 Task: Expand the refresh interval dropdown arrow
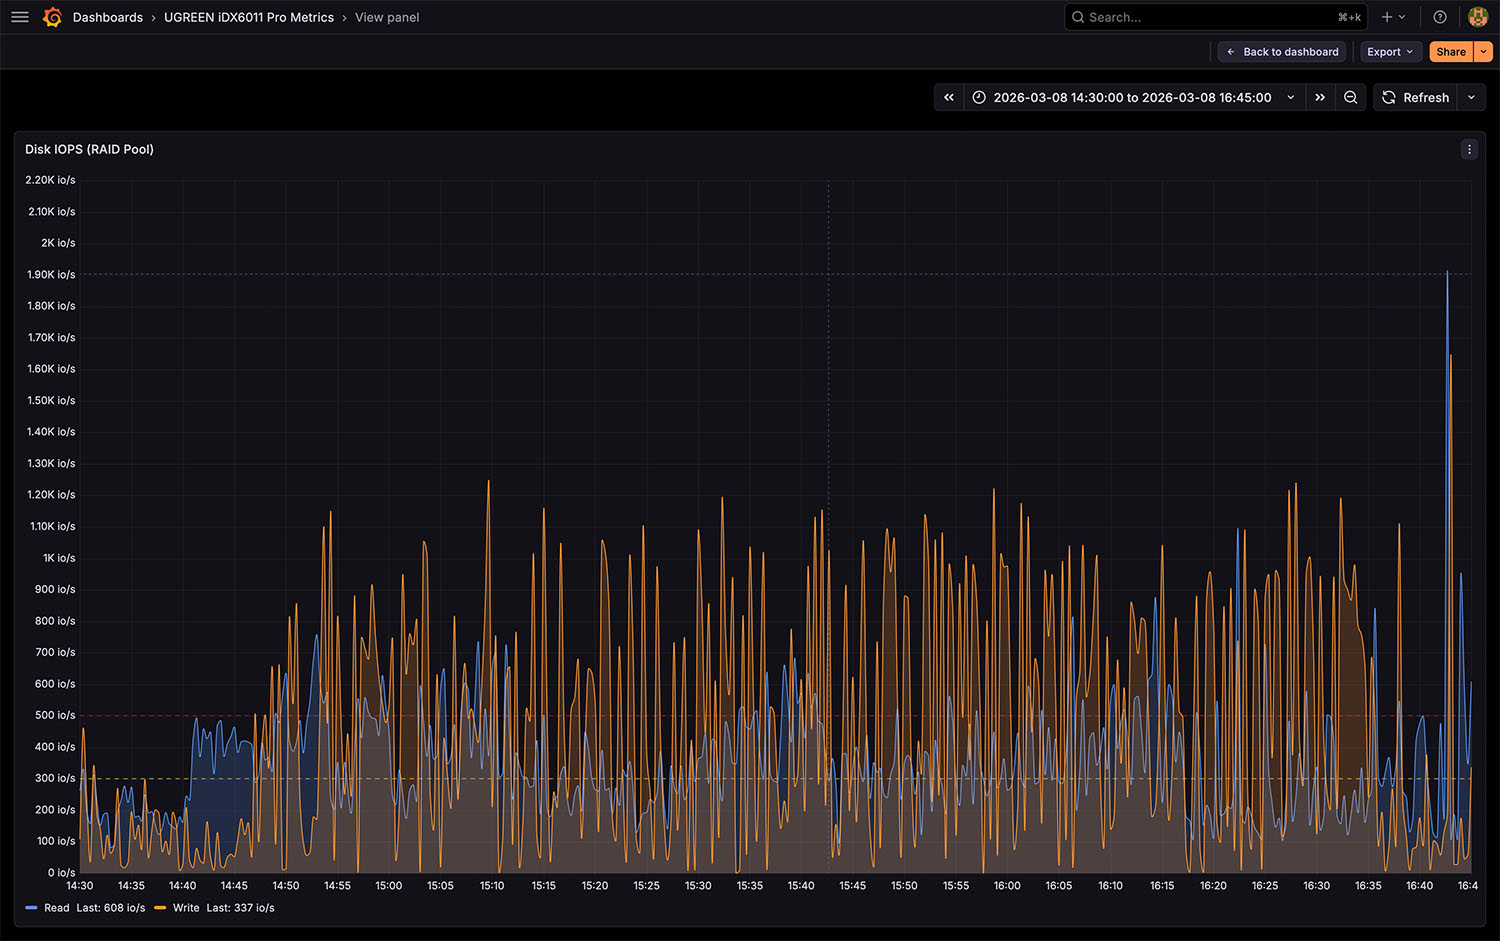tap(1471, 97)
